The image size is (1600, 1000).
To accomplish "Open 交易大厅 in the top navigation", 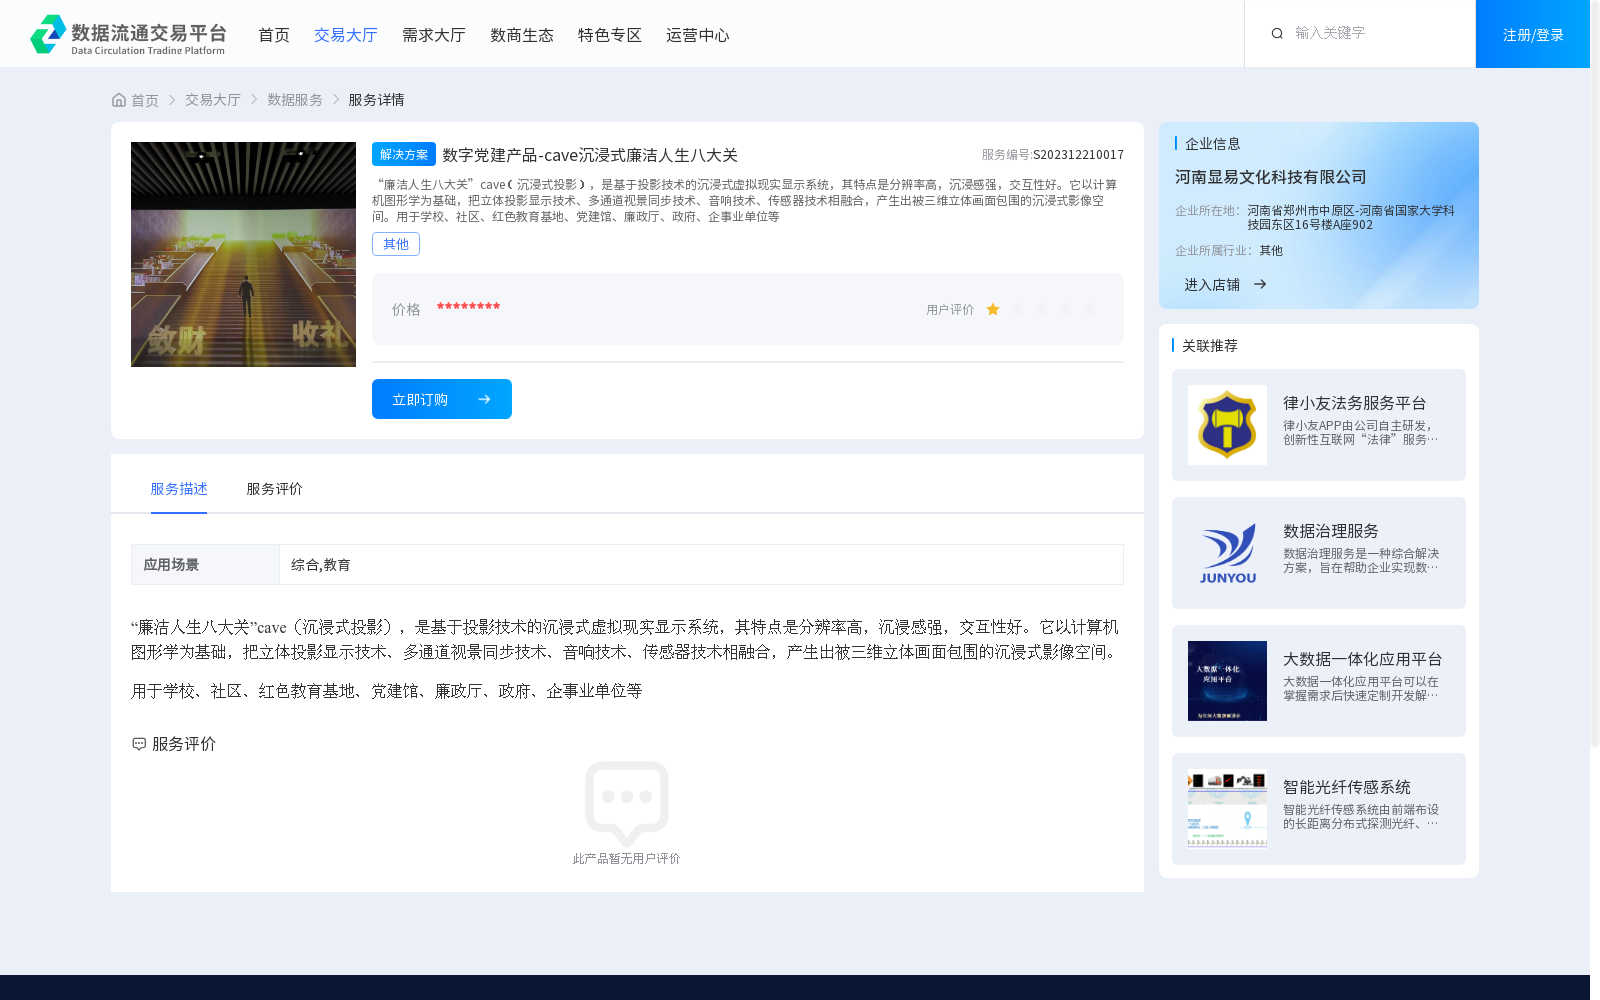I will (x=346, y=35).
